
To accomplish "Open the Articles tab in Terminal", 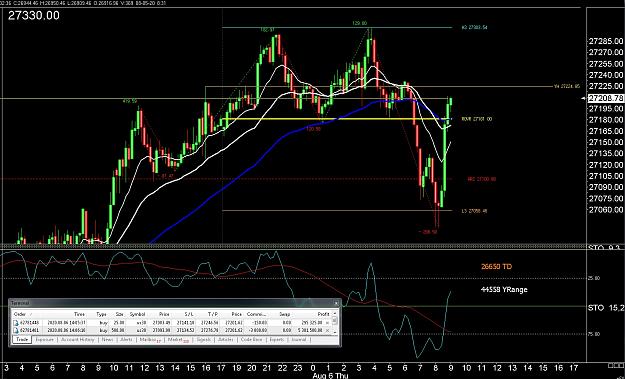I will pyautogui.click(x=226, y=340).
